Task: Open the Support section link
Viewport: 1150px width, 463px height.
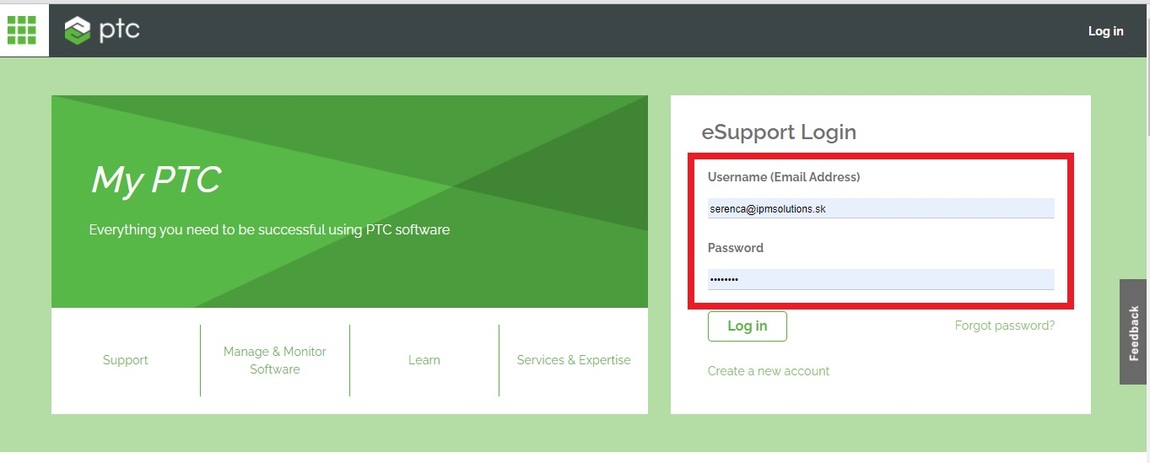Action: pyautogui.click(x=125, y=360)
